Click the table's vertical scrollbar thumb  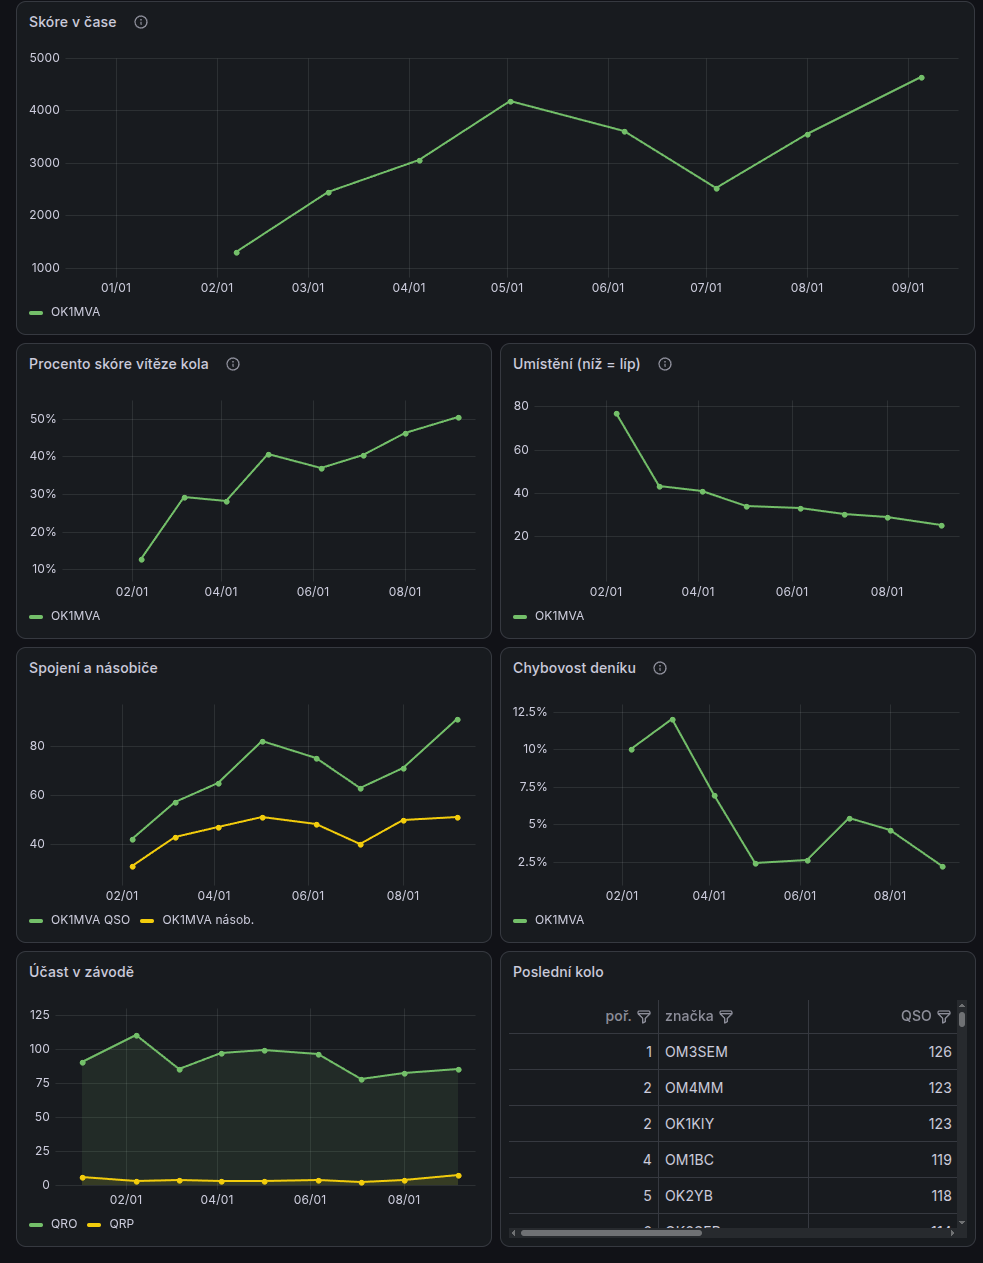tap(962, 1019)
